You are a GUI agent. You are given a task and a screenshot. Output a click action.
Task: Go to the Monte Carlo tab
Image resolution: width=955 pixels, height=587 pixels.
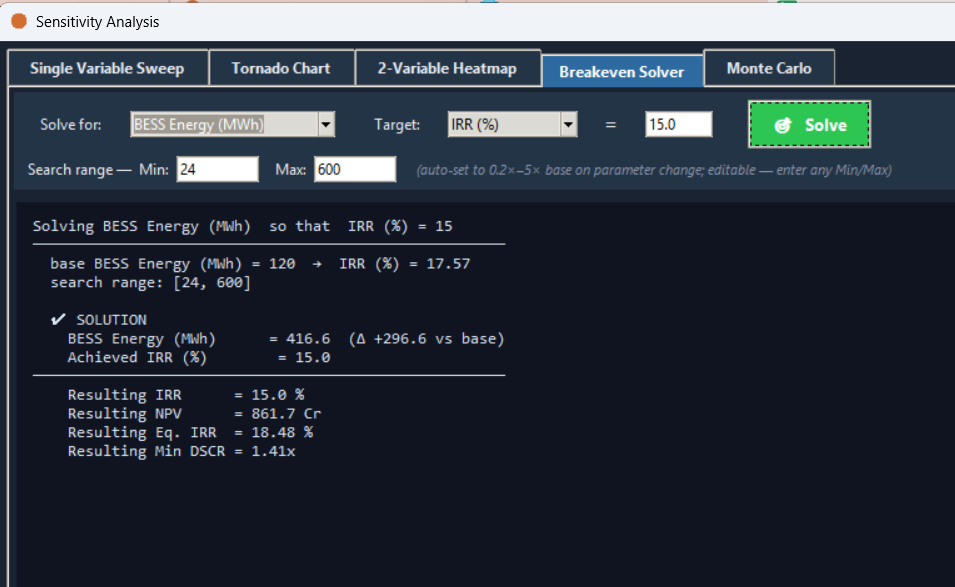coord(769,68)
